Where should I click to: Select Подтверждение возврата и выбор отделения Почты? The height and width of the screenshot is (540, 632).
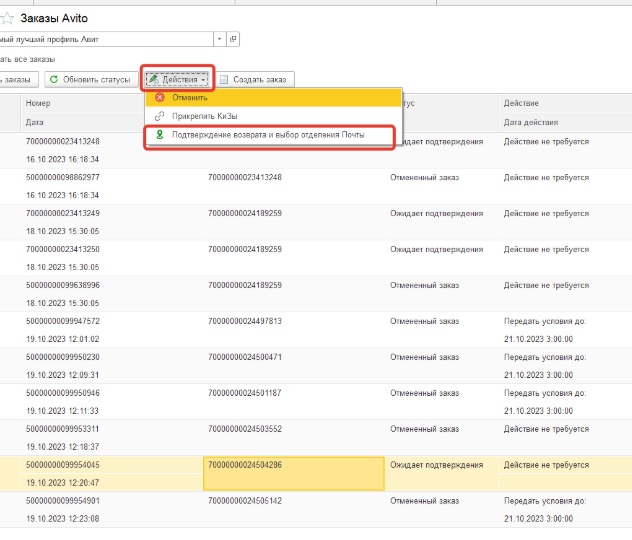click(268, 134)
